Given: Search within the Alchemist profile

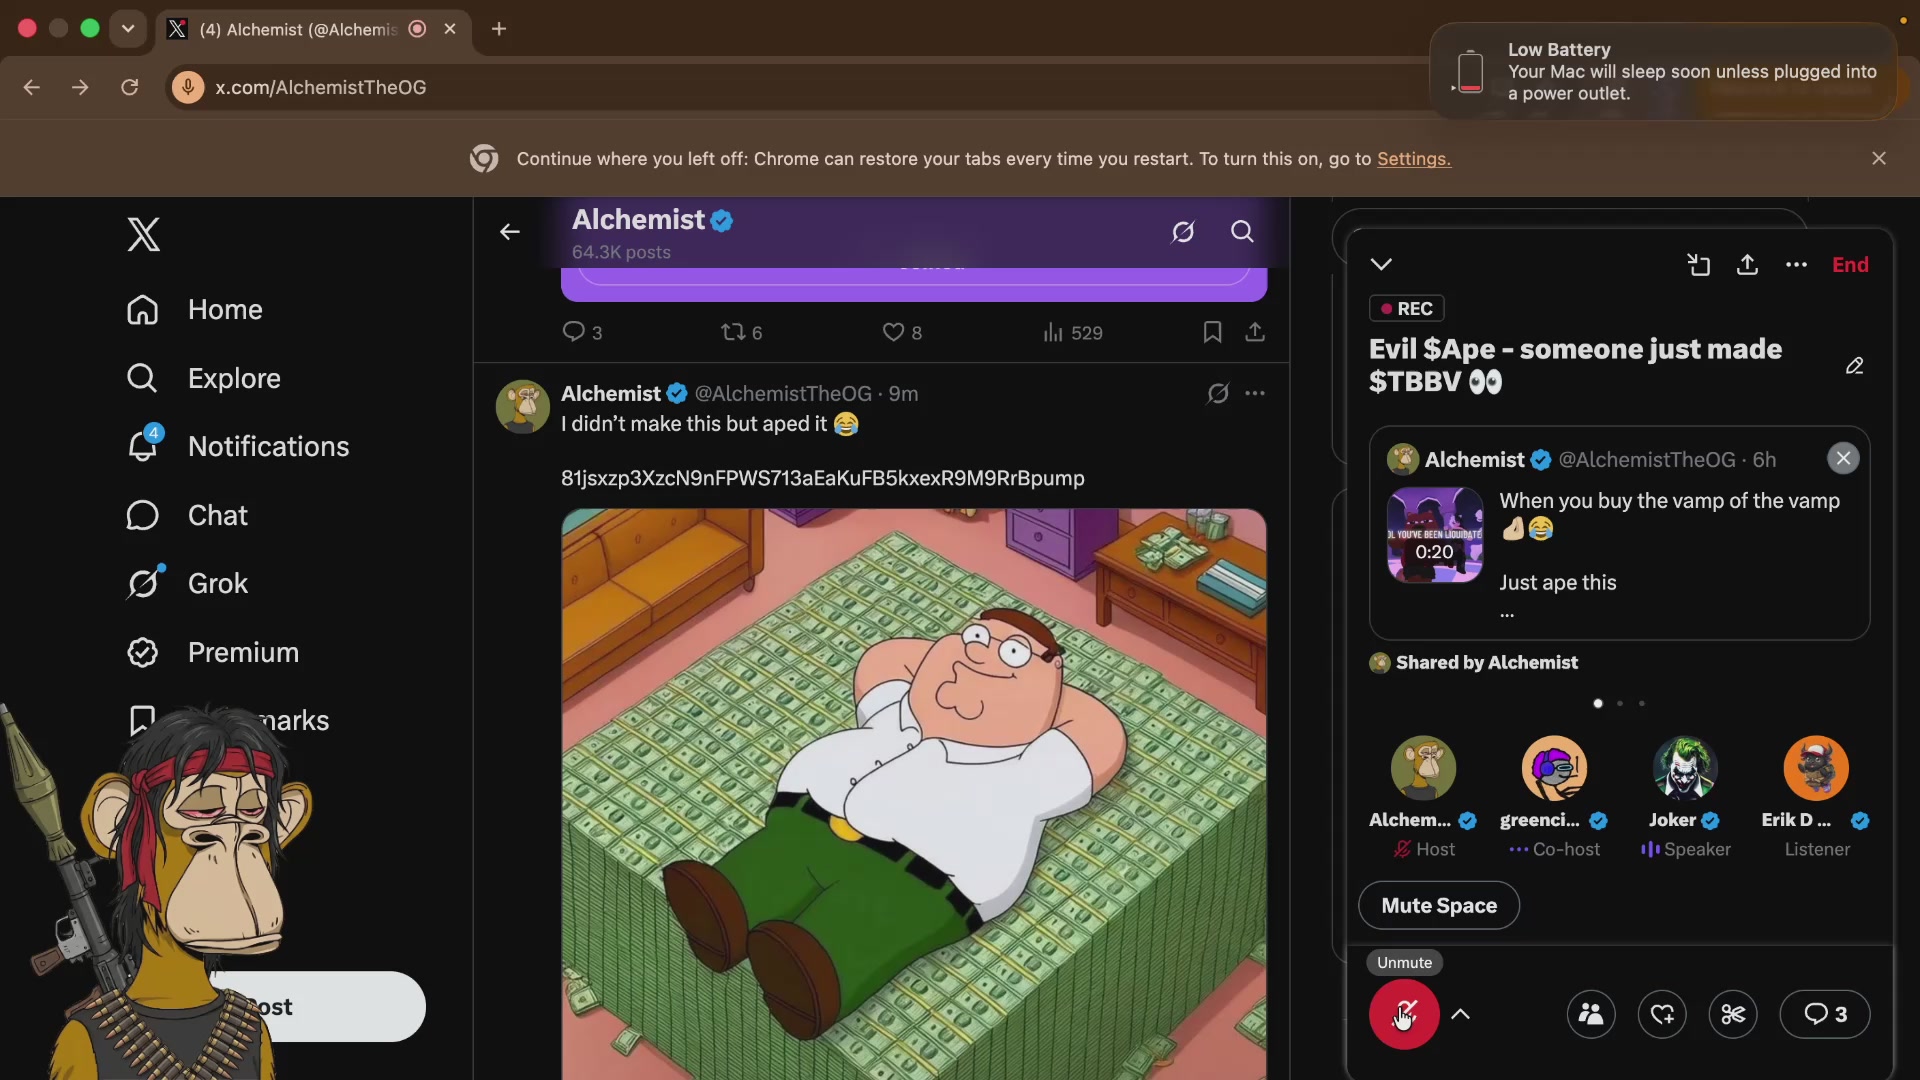Looking at the screenshot, I should [x=1242, y=232].
